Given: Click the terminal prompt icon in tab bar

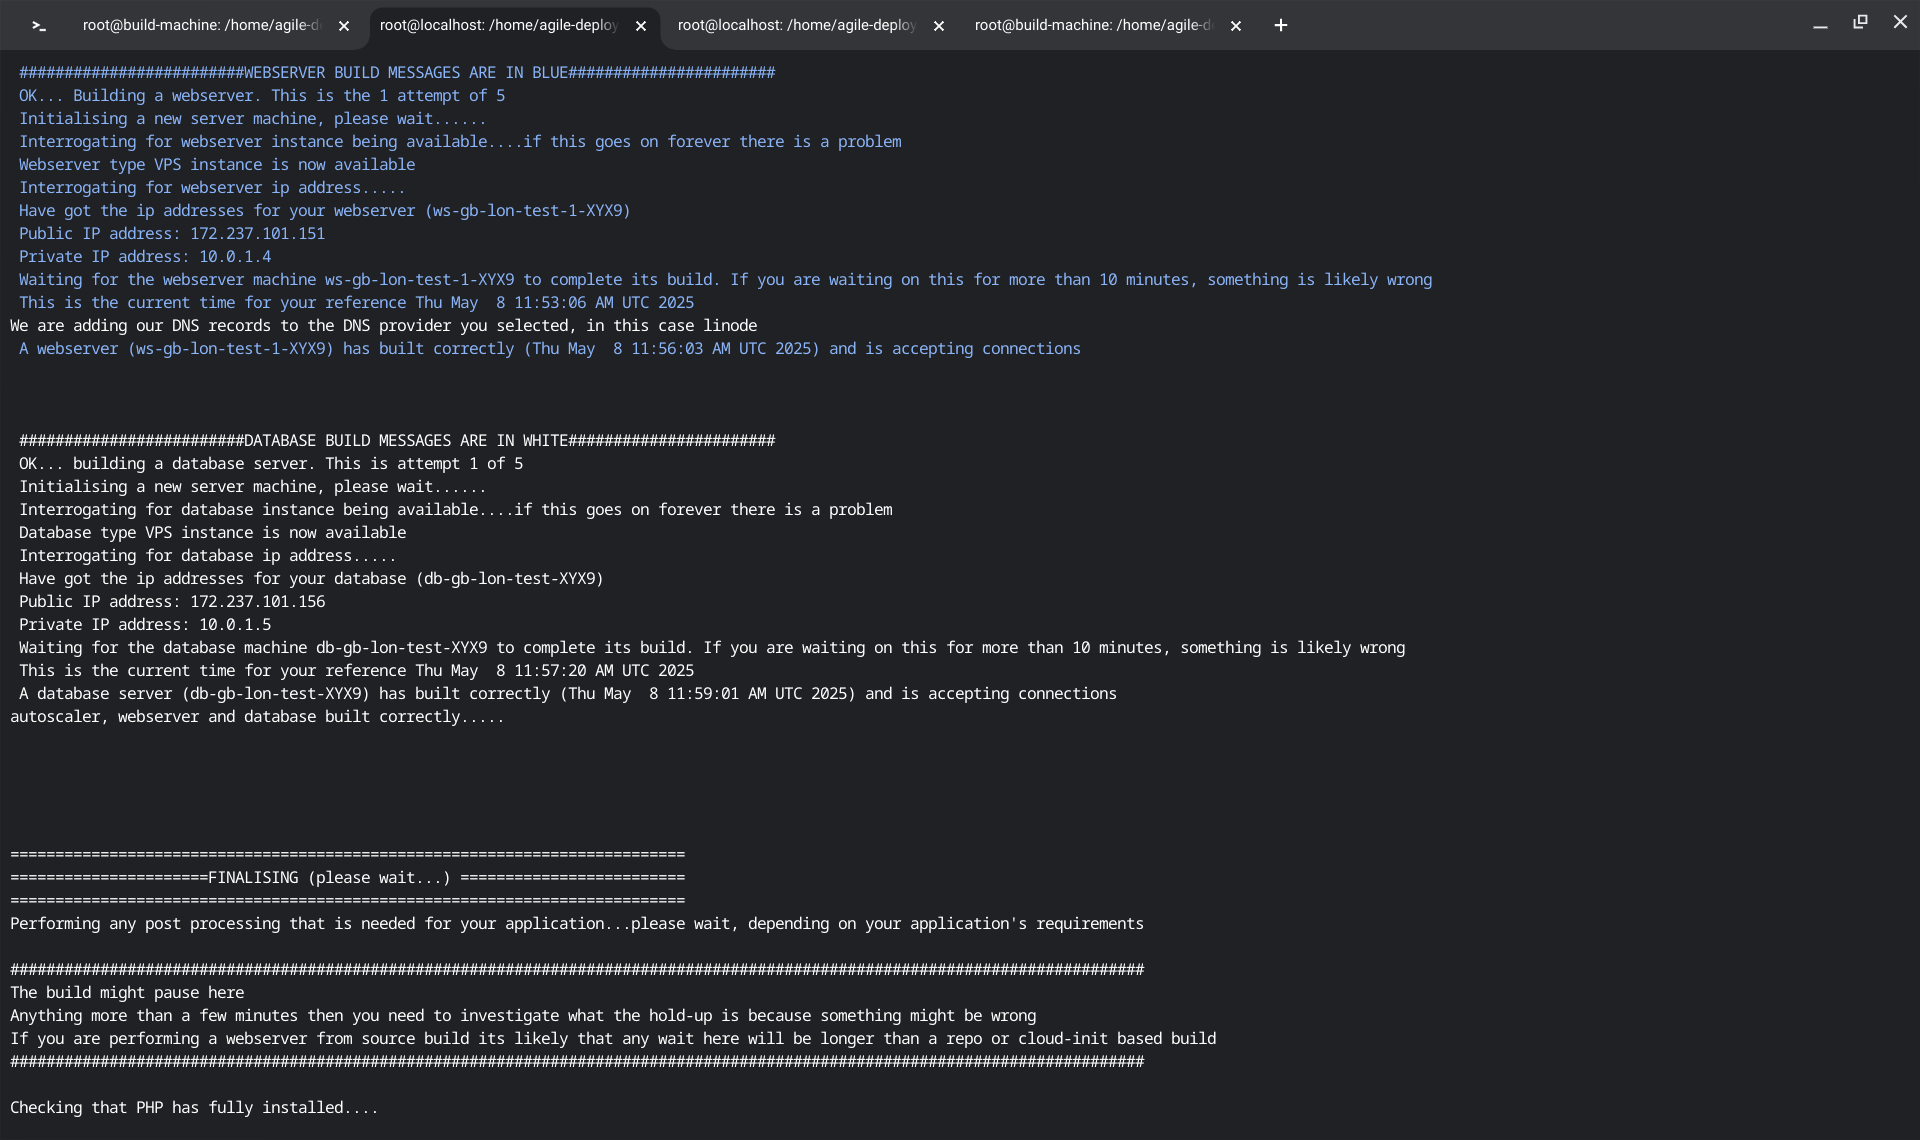Looking at the screenshot, I should pyautogui.click(x=39, y=26).
